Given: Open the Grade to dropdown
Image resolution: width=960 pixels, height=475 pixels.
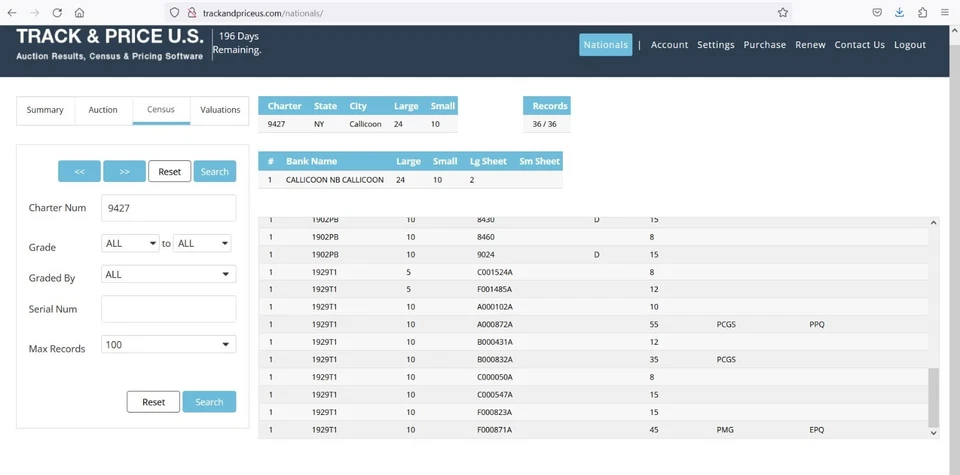Looking at the screenshot, I should (x=203, y=243).
